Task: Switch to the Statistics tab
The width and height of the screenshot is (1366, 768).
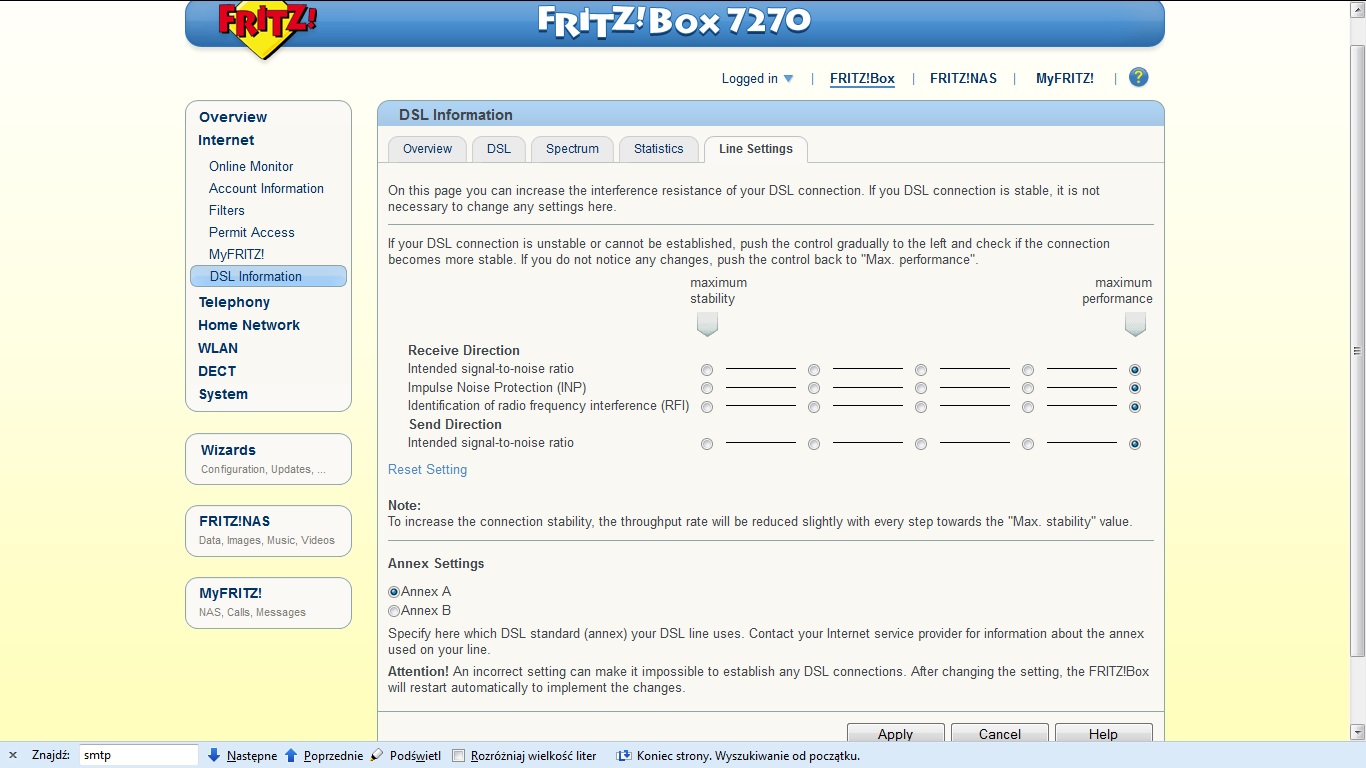Action: (x=658, y=149)
